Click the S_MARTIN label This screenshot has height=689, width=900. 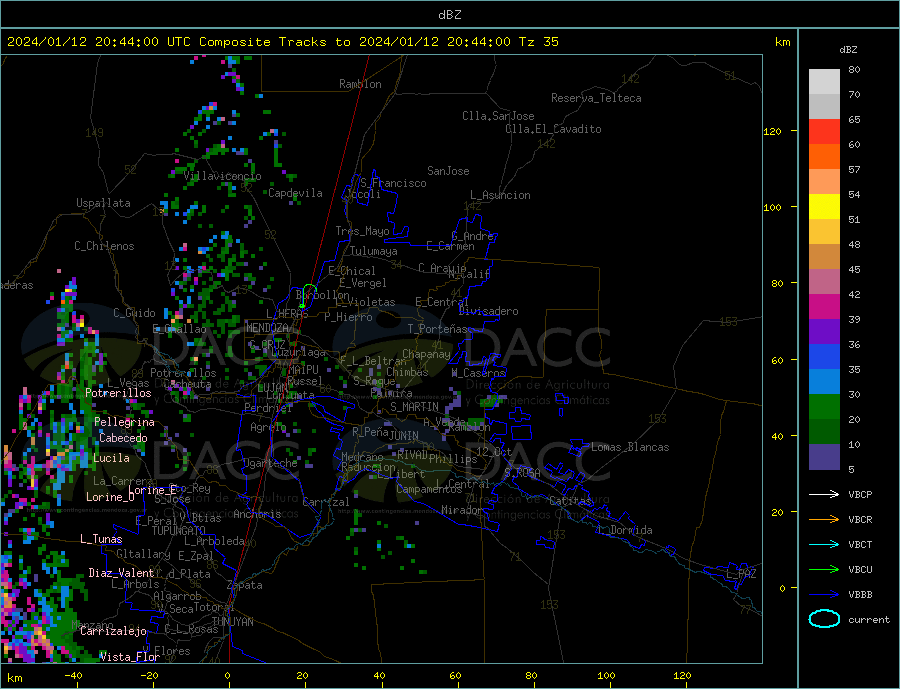click(x=414, y=407)
